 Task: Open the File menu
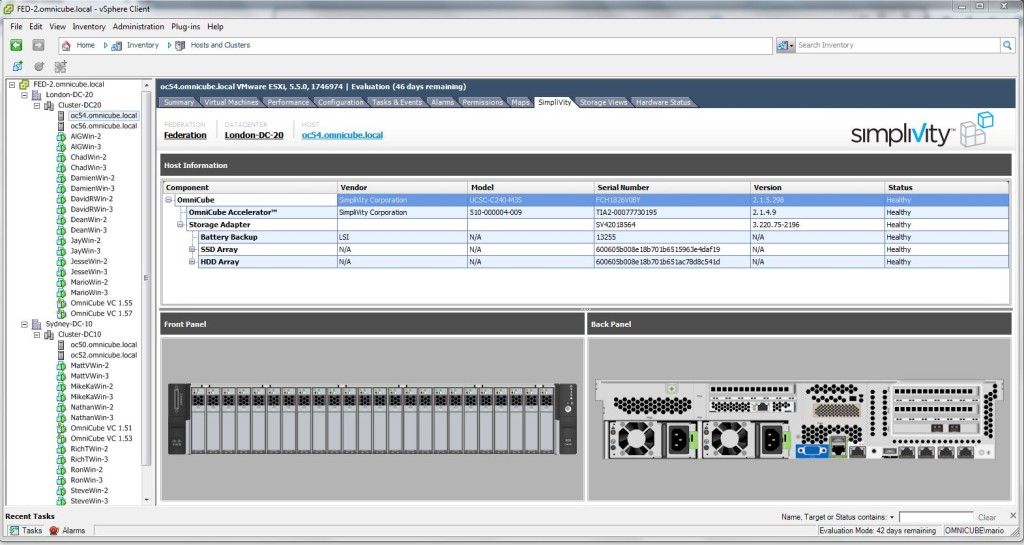point(16,27)
